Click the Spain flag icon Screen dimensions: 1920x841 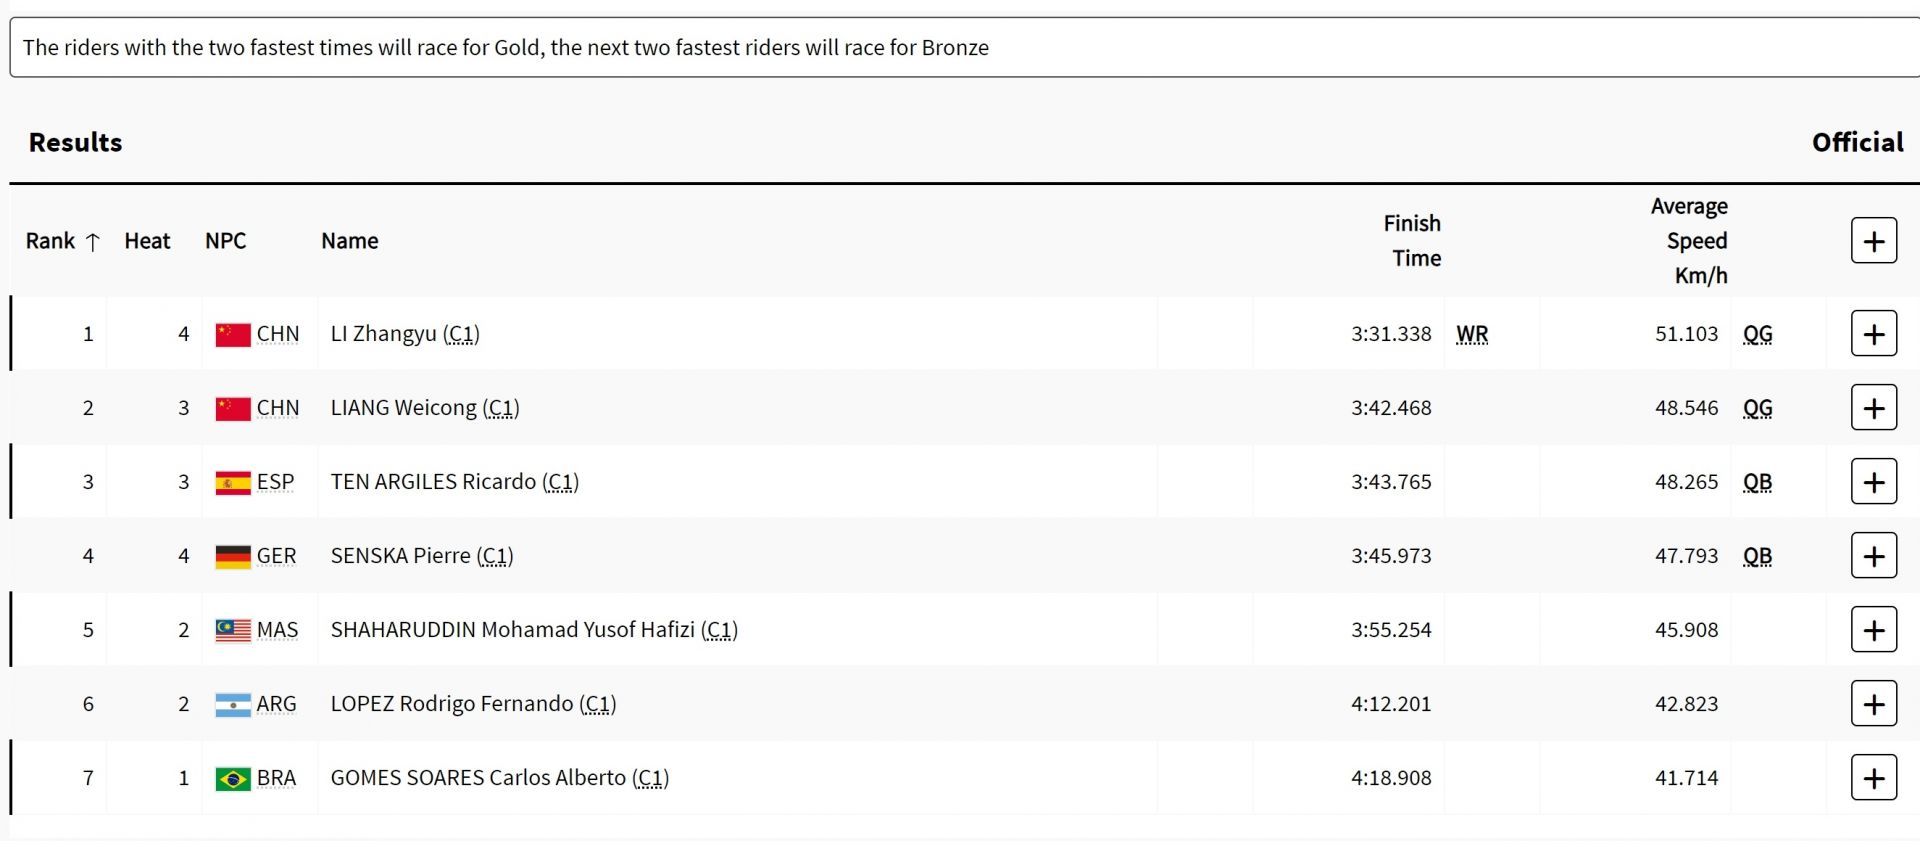233,483
